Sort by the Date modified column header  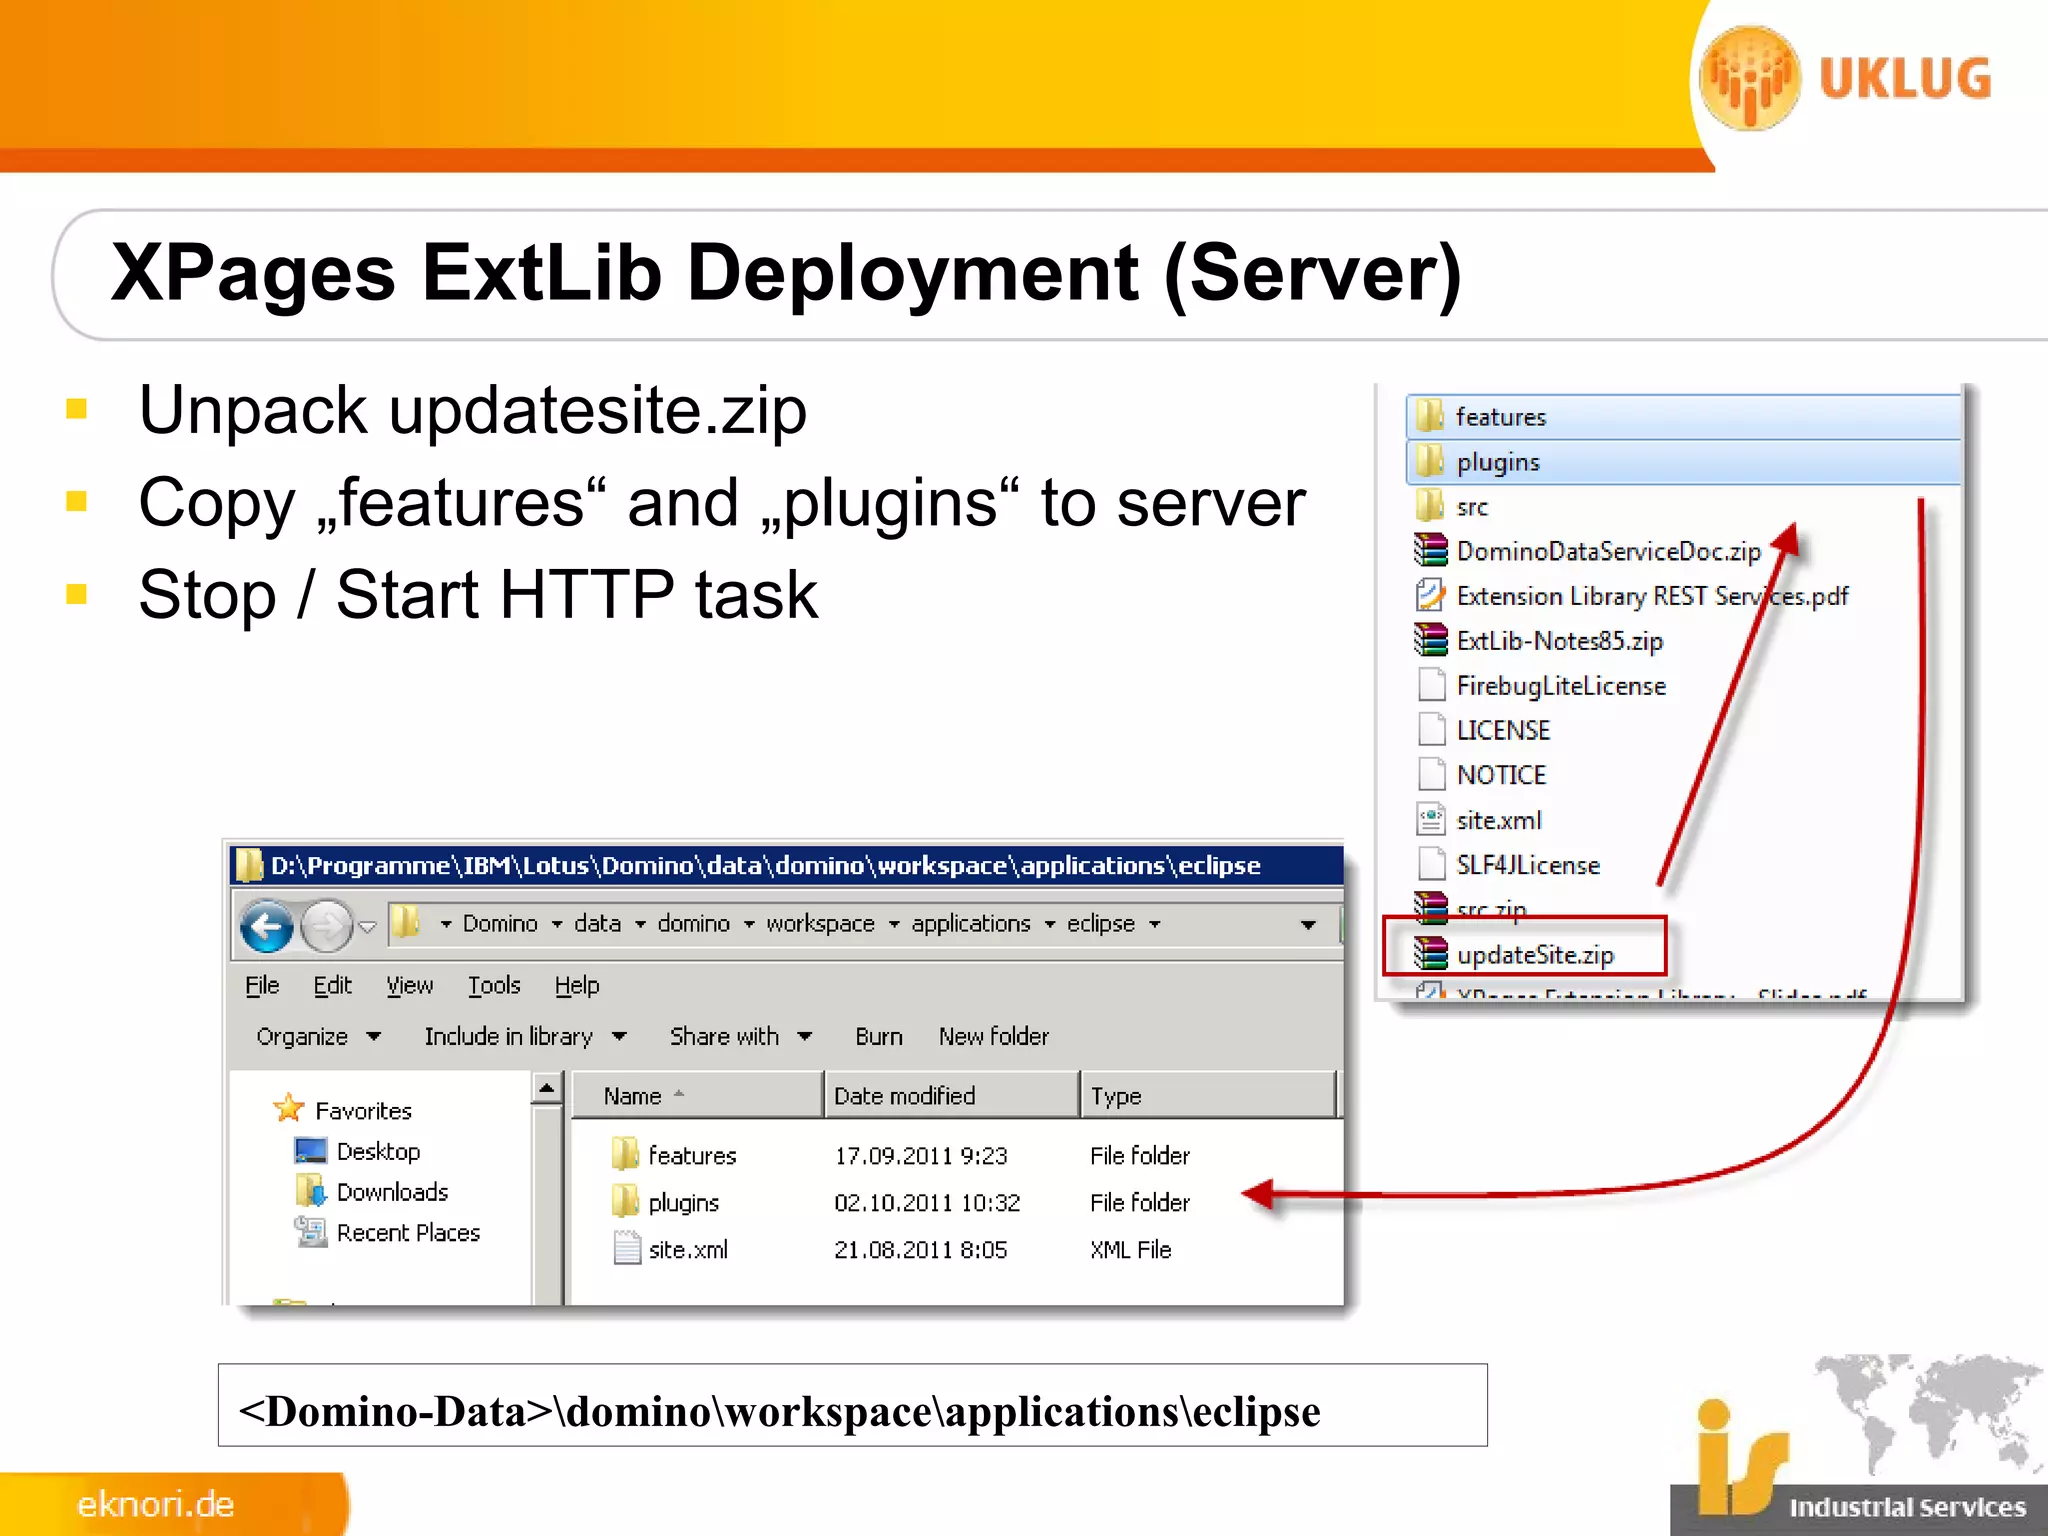(x=953, y=1096)
